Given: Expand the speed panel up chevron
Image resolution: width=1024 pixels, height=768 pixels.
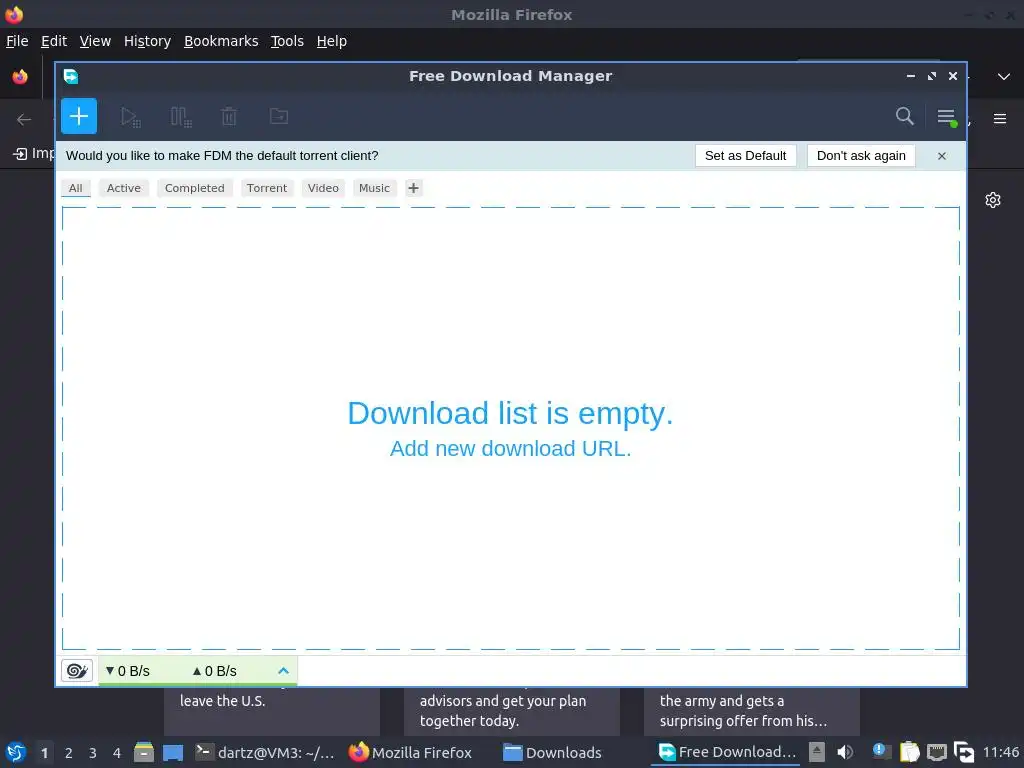Looking at the screenshot, I should click(x=283, y=671).
